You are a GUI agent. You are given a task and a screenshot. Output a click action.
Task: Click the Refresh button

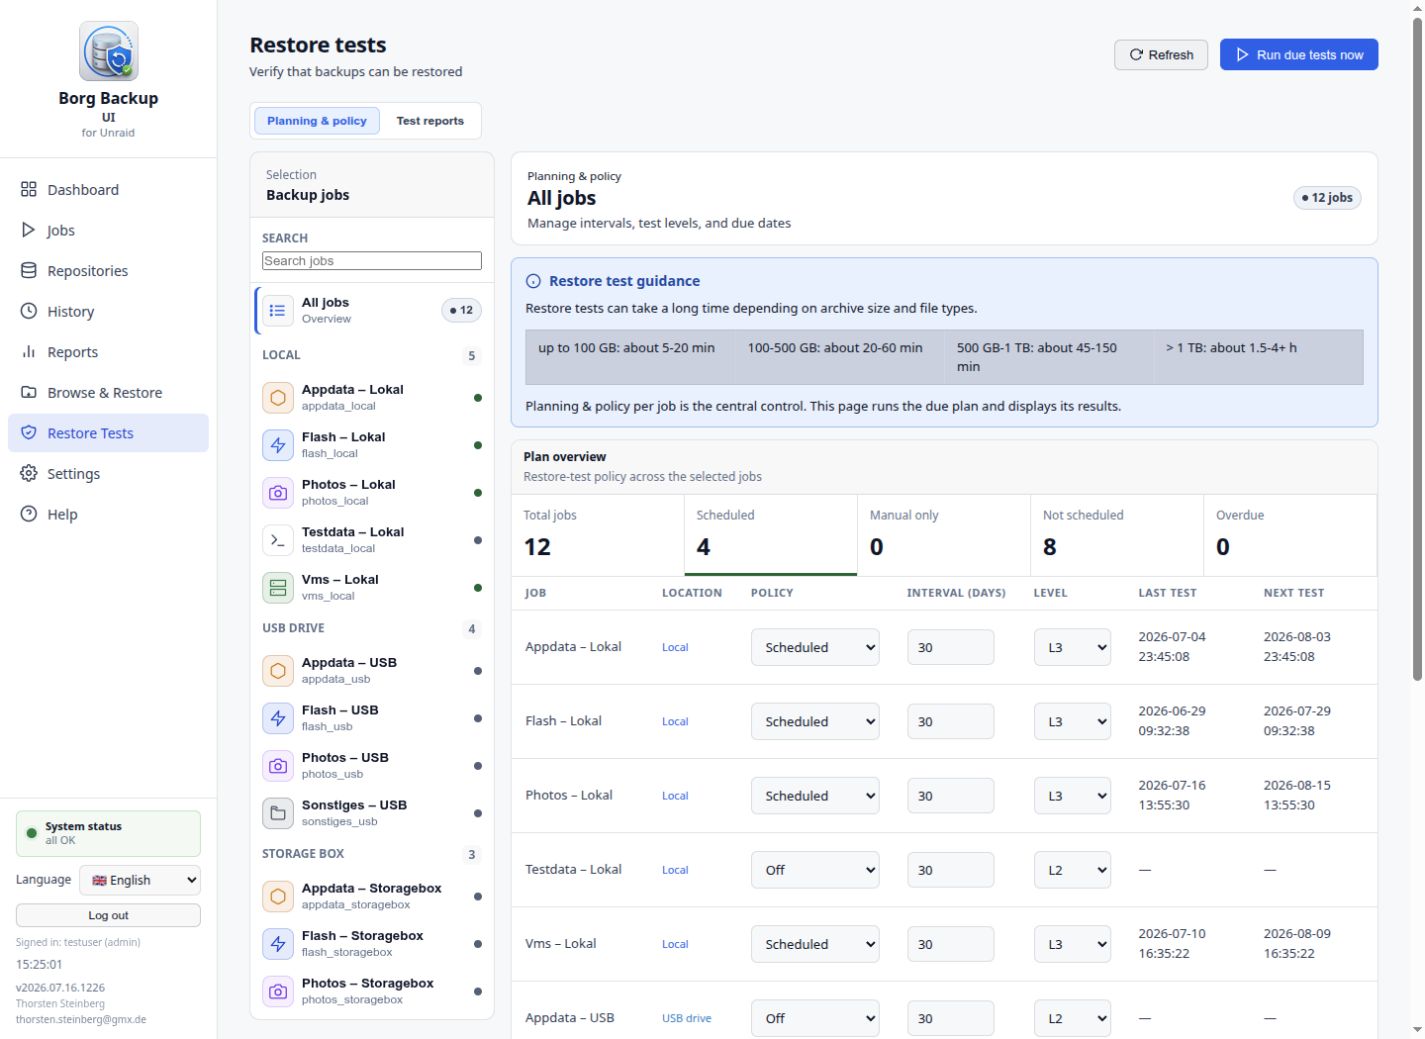(x=1161, y=55)
